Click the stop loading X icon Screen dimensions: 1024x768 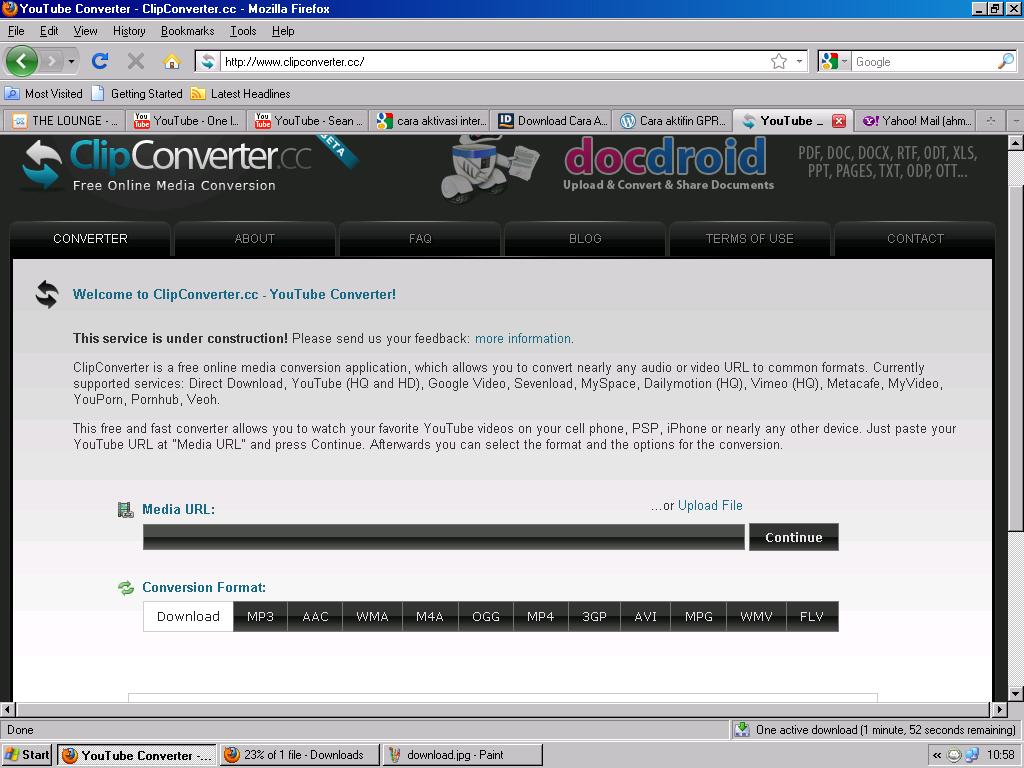coord(136,61)
